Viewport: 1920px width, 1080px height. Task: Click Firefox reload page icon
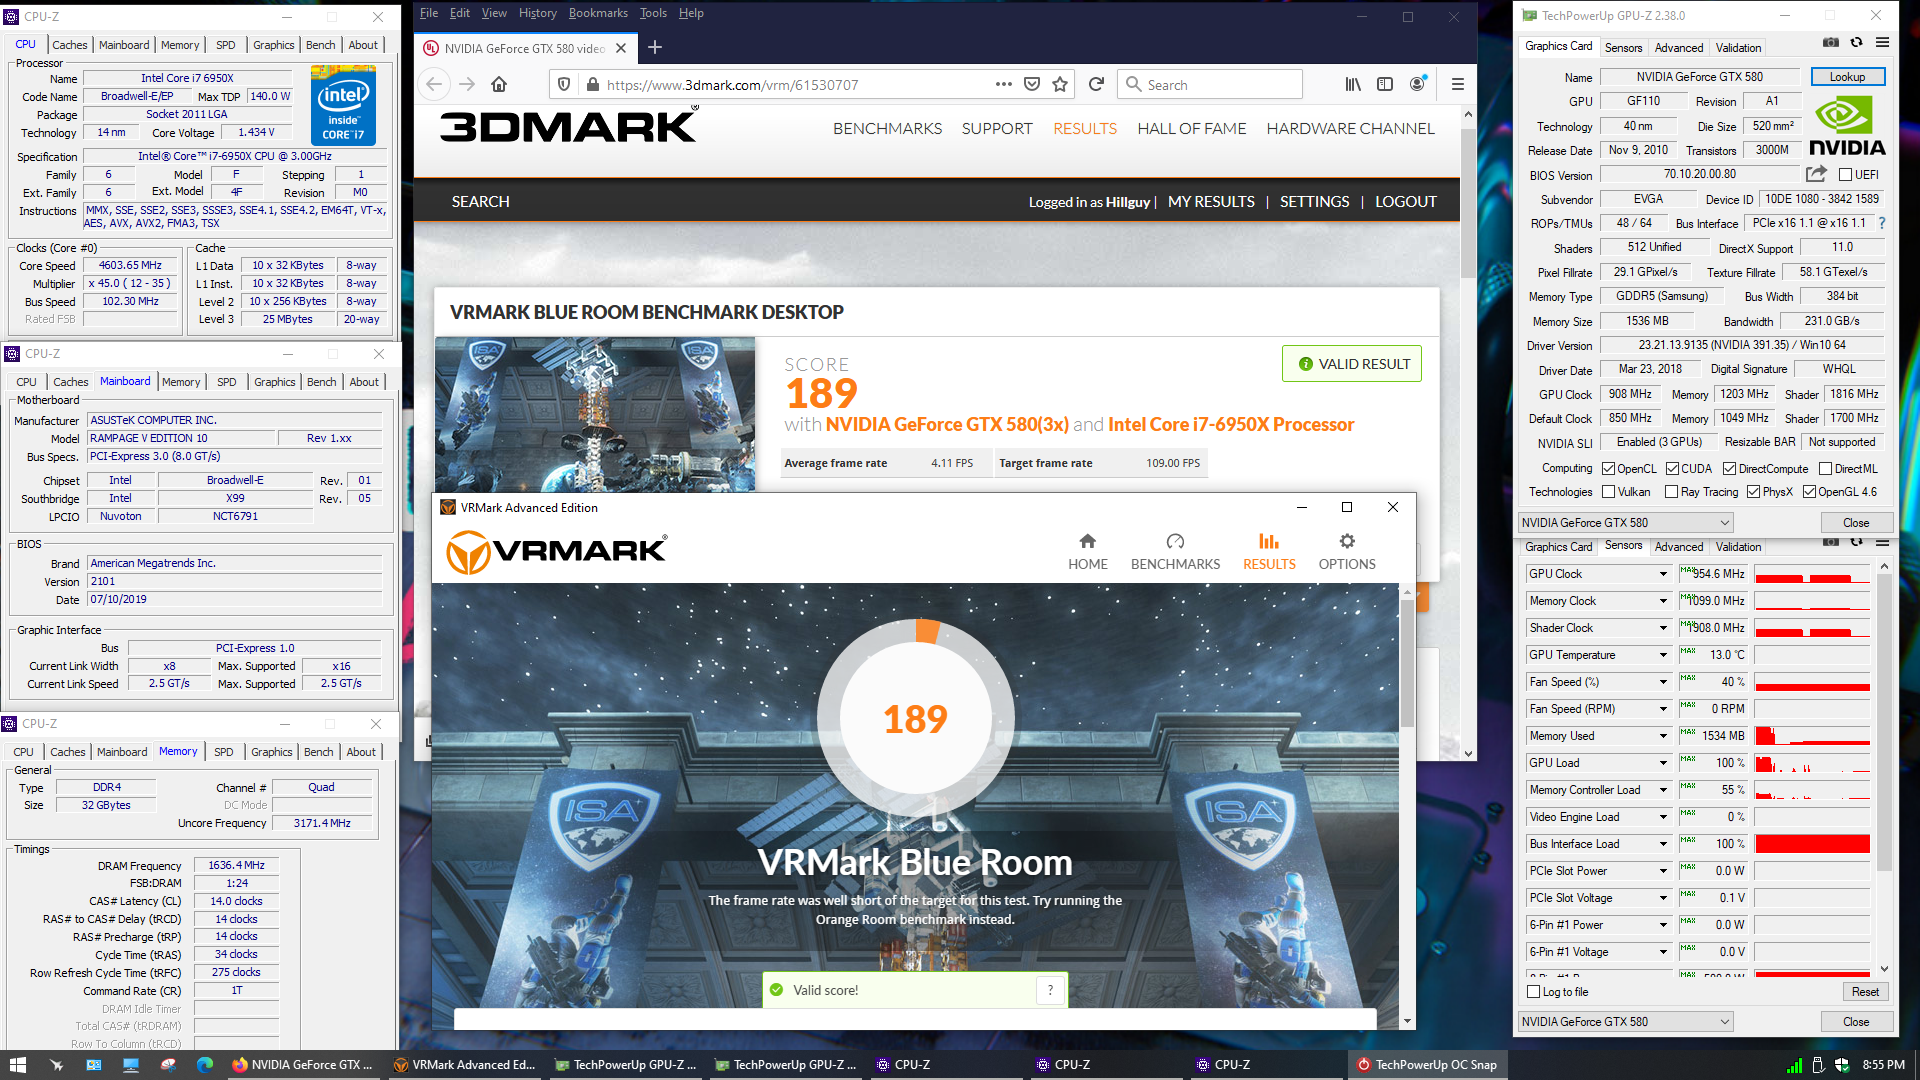click(x=1096, y=84)
